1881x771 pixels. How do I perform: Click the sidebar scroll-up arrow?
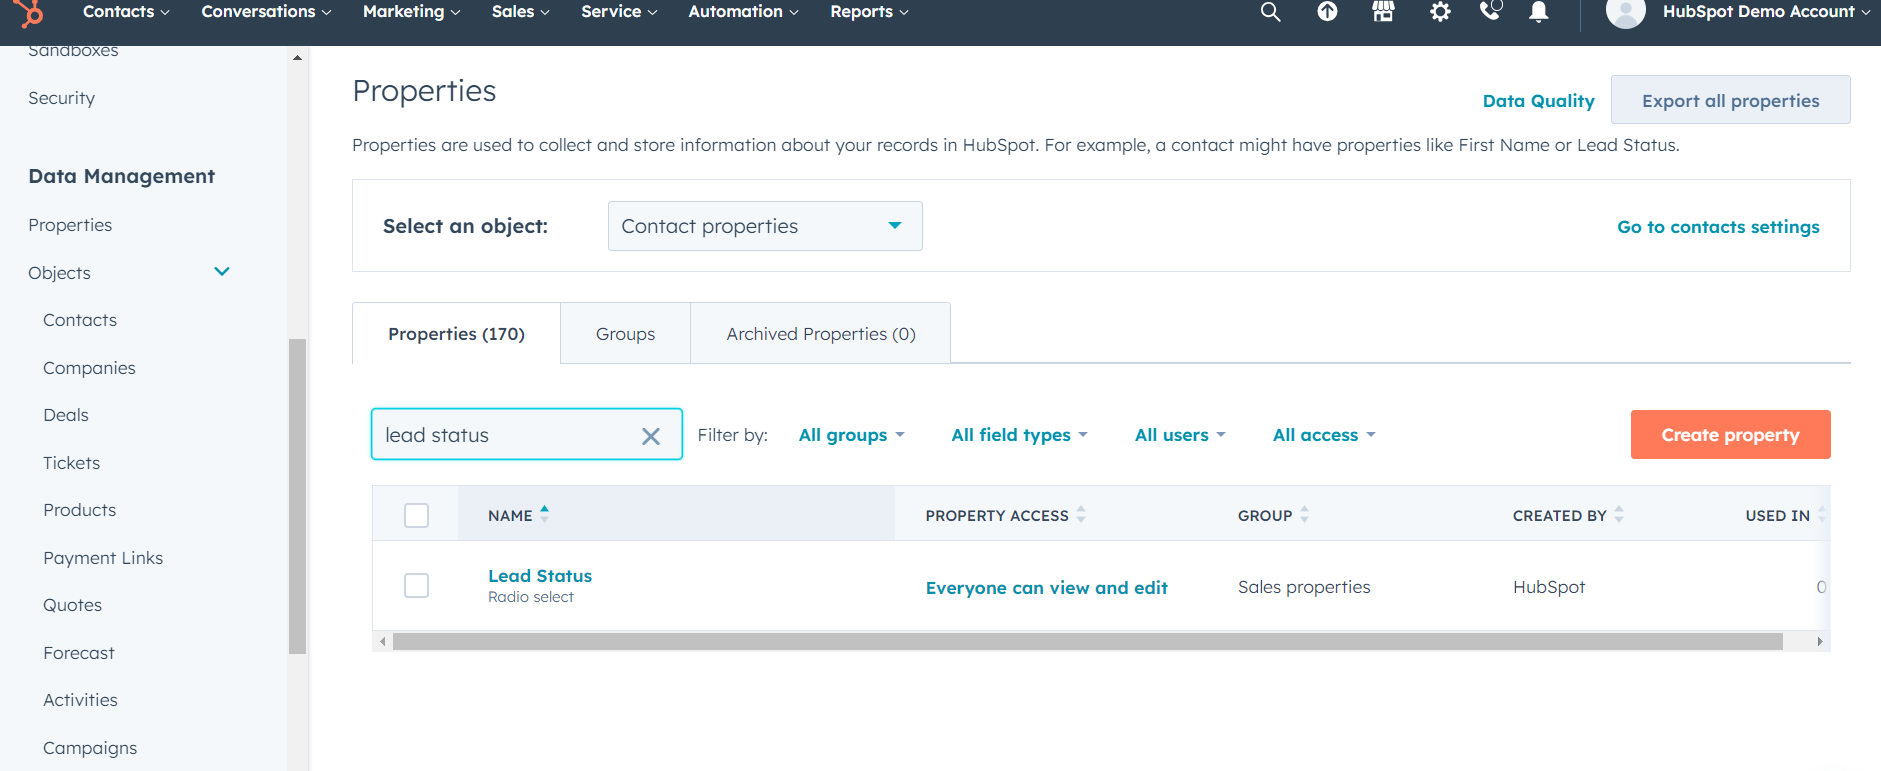[297, 58]
